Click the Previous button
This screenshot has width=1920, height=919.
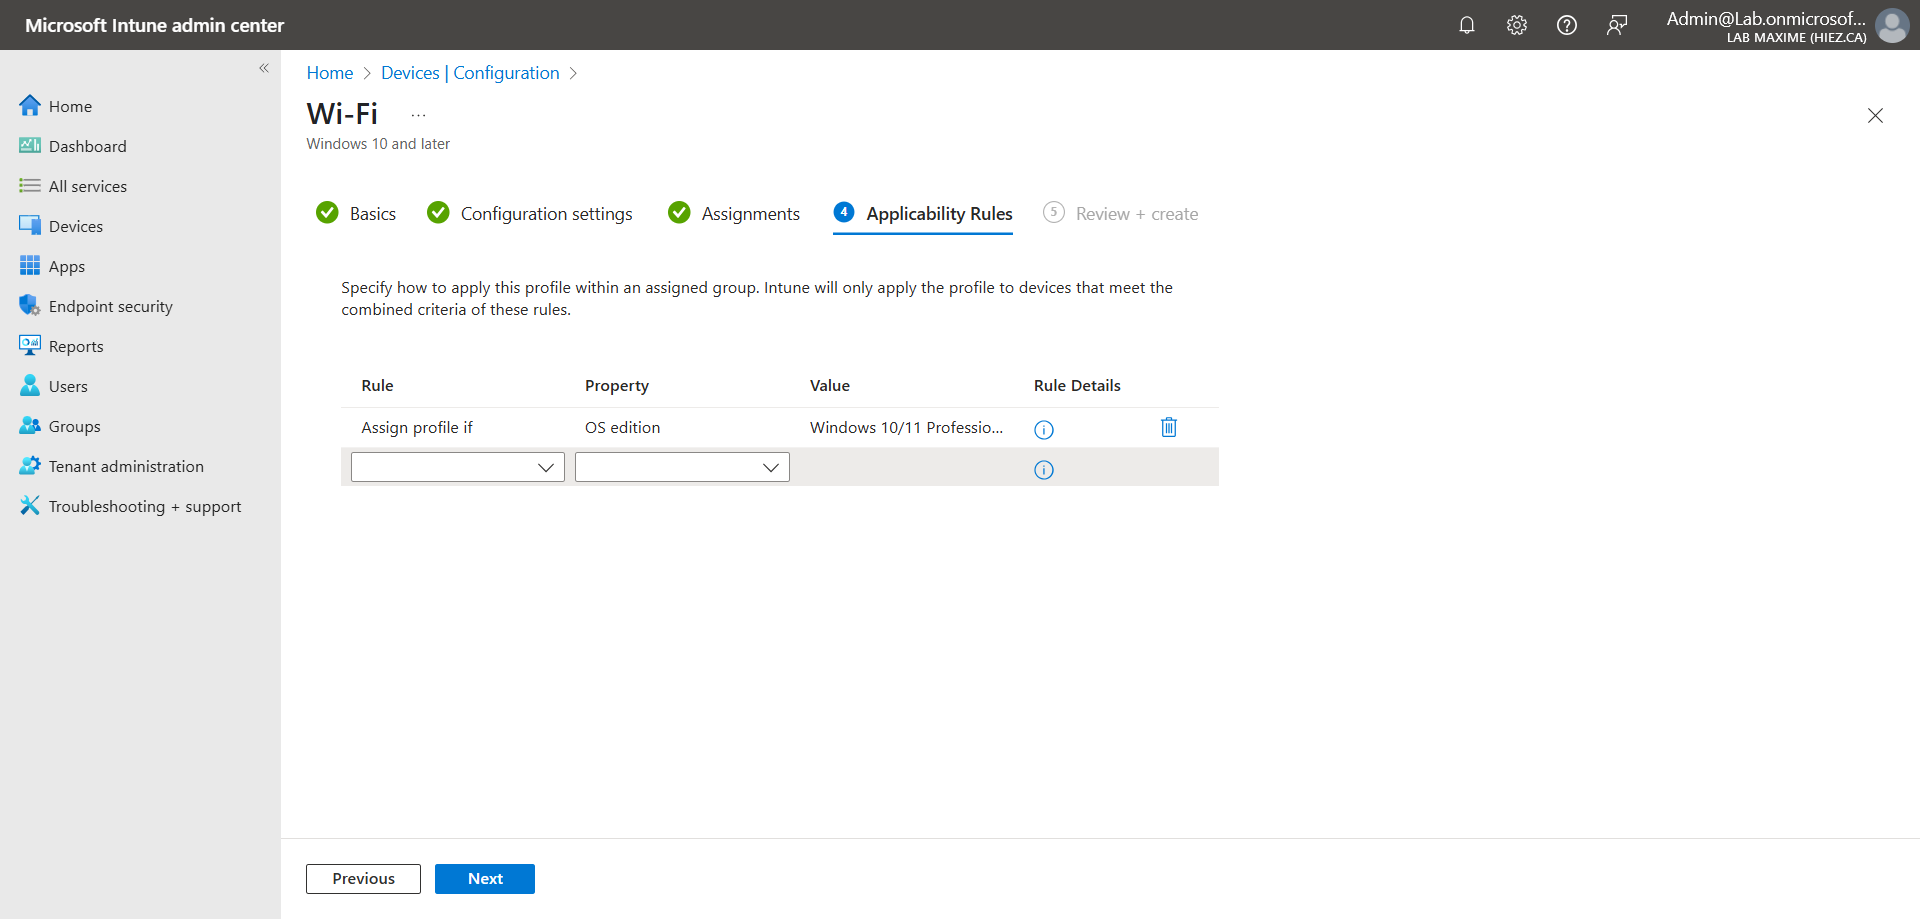coord(363,879)
